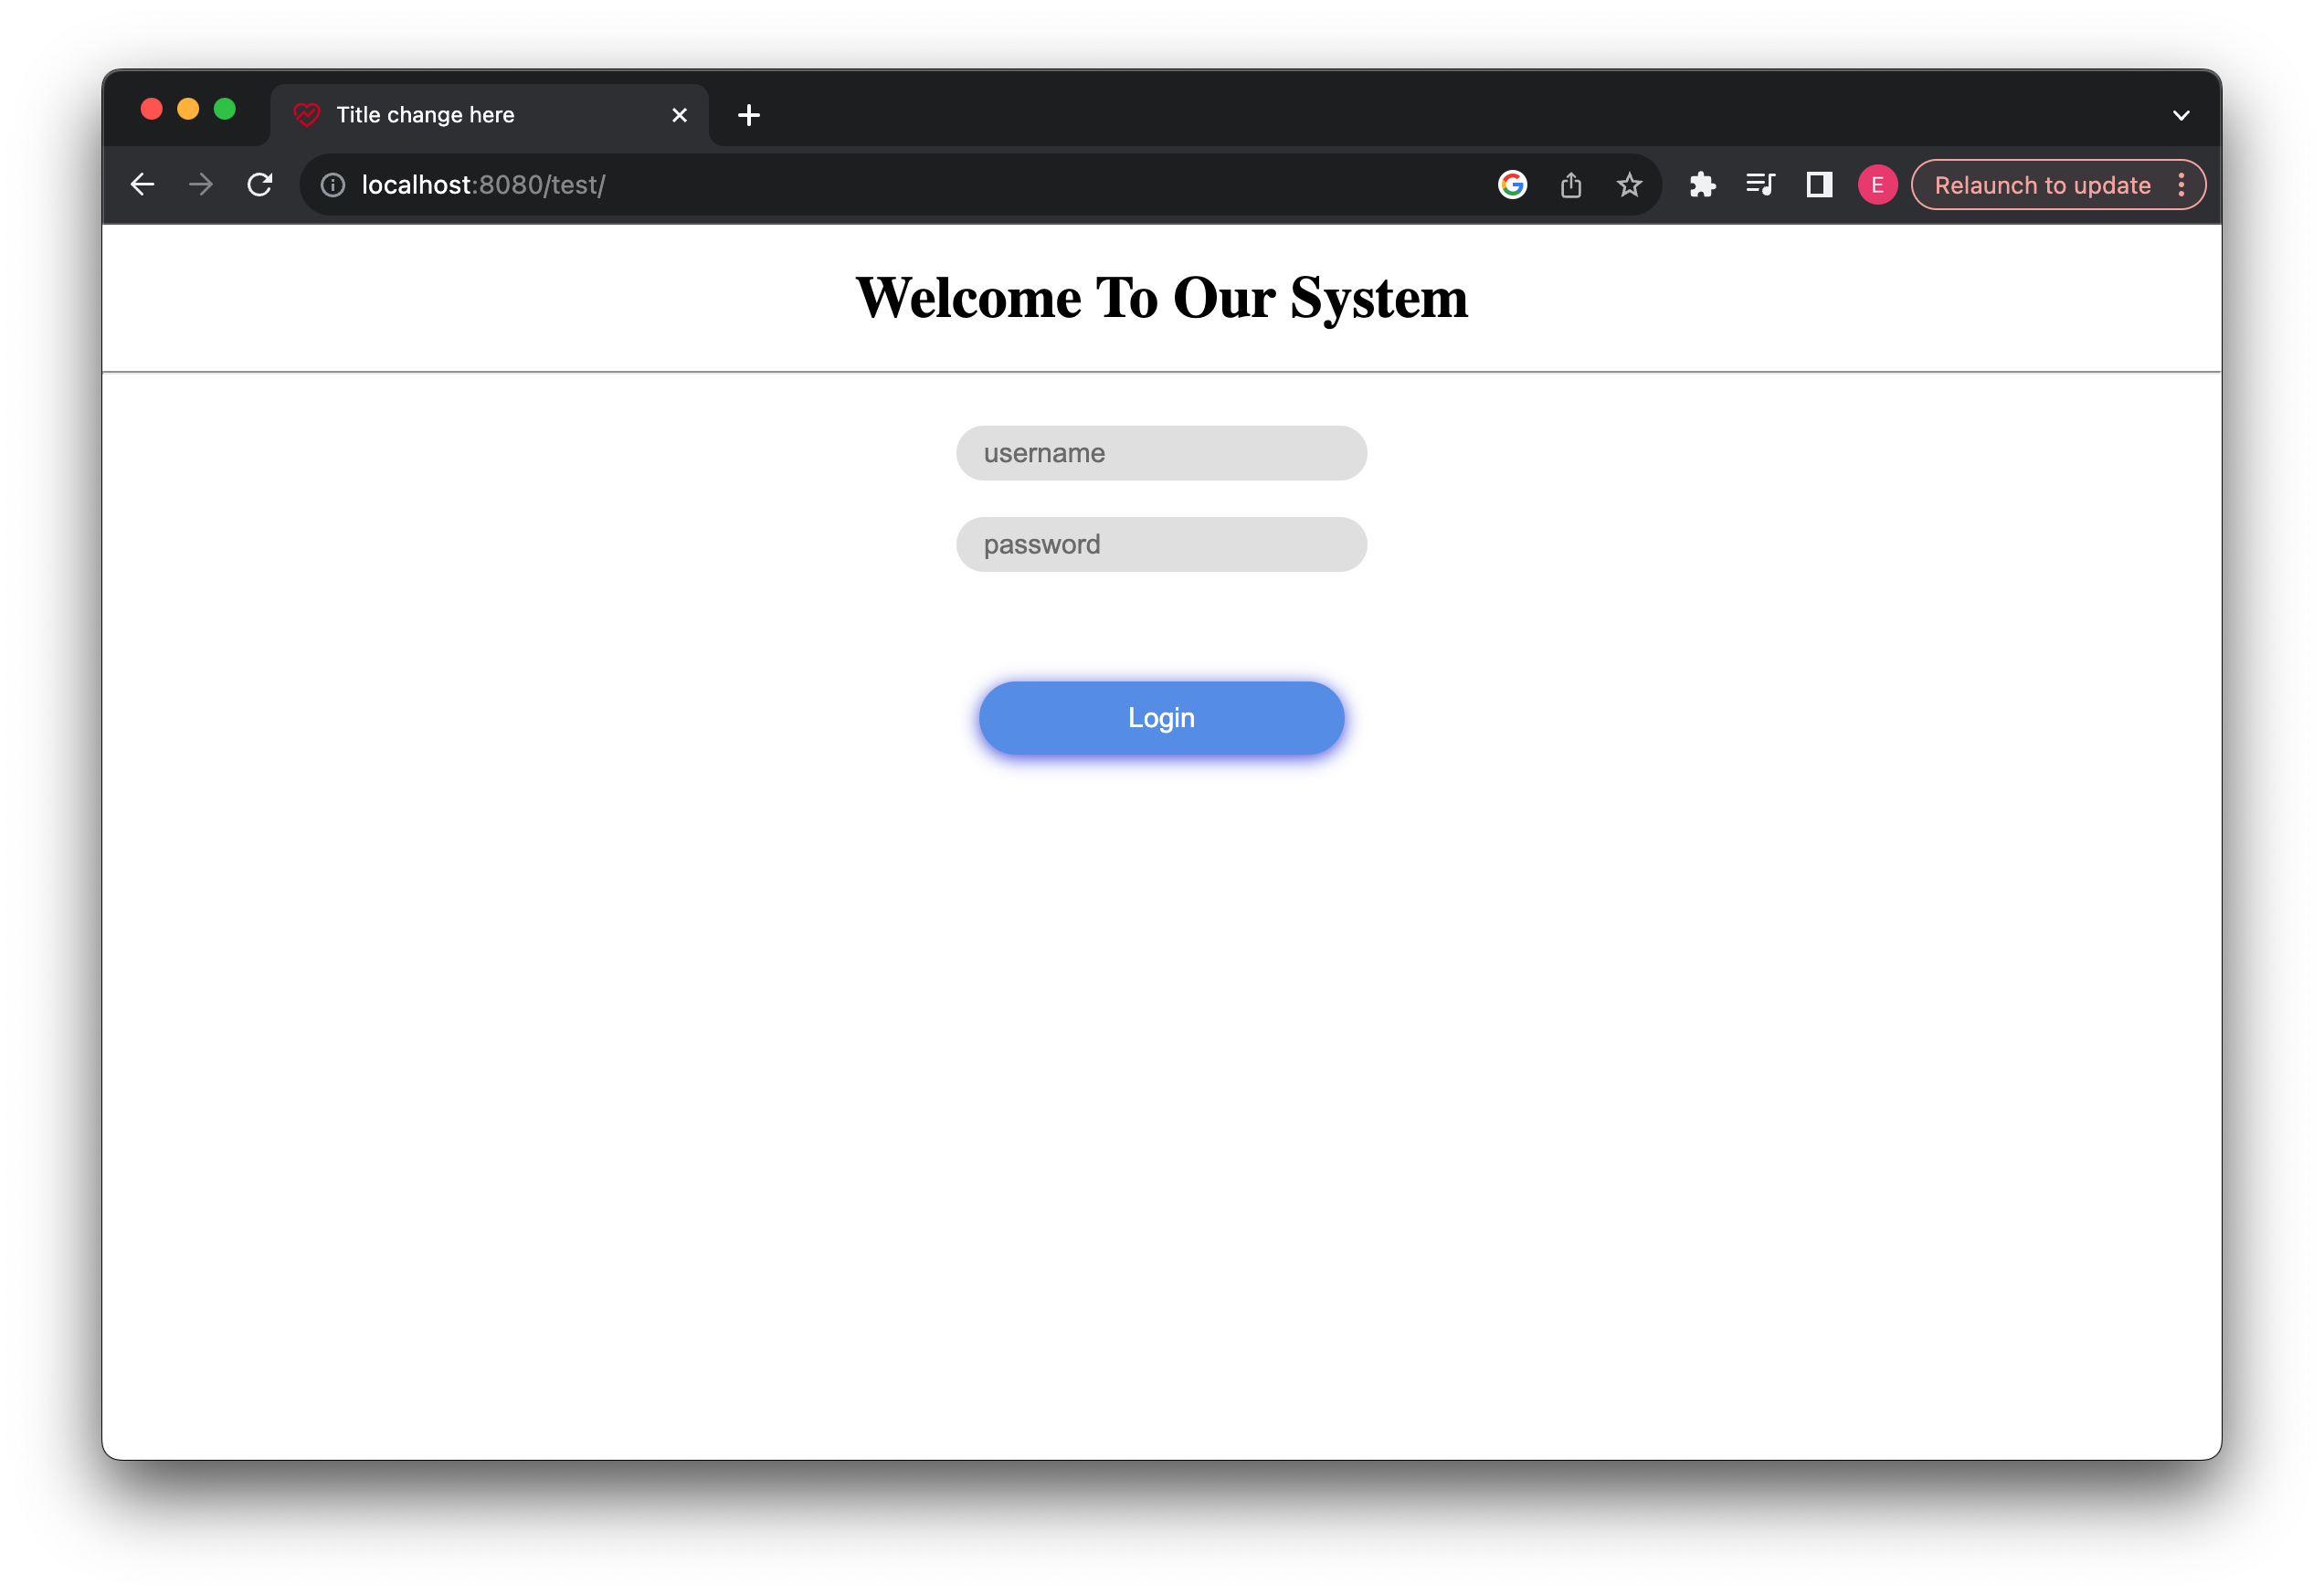Close the Title change here tab

(x=680, y=114)
